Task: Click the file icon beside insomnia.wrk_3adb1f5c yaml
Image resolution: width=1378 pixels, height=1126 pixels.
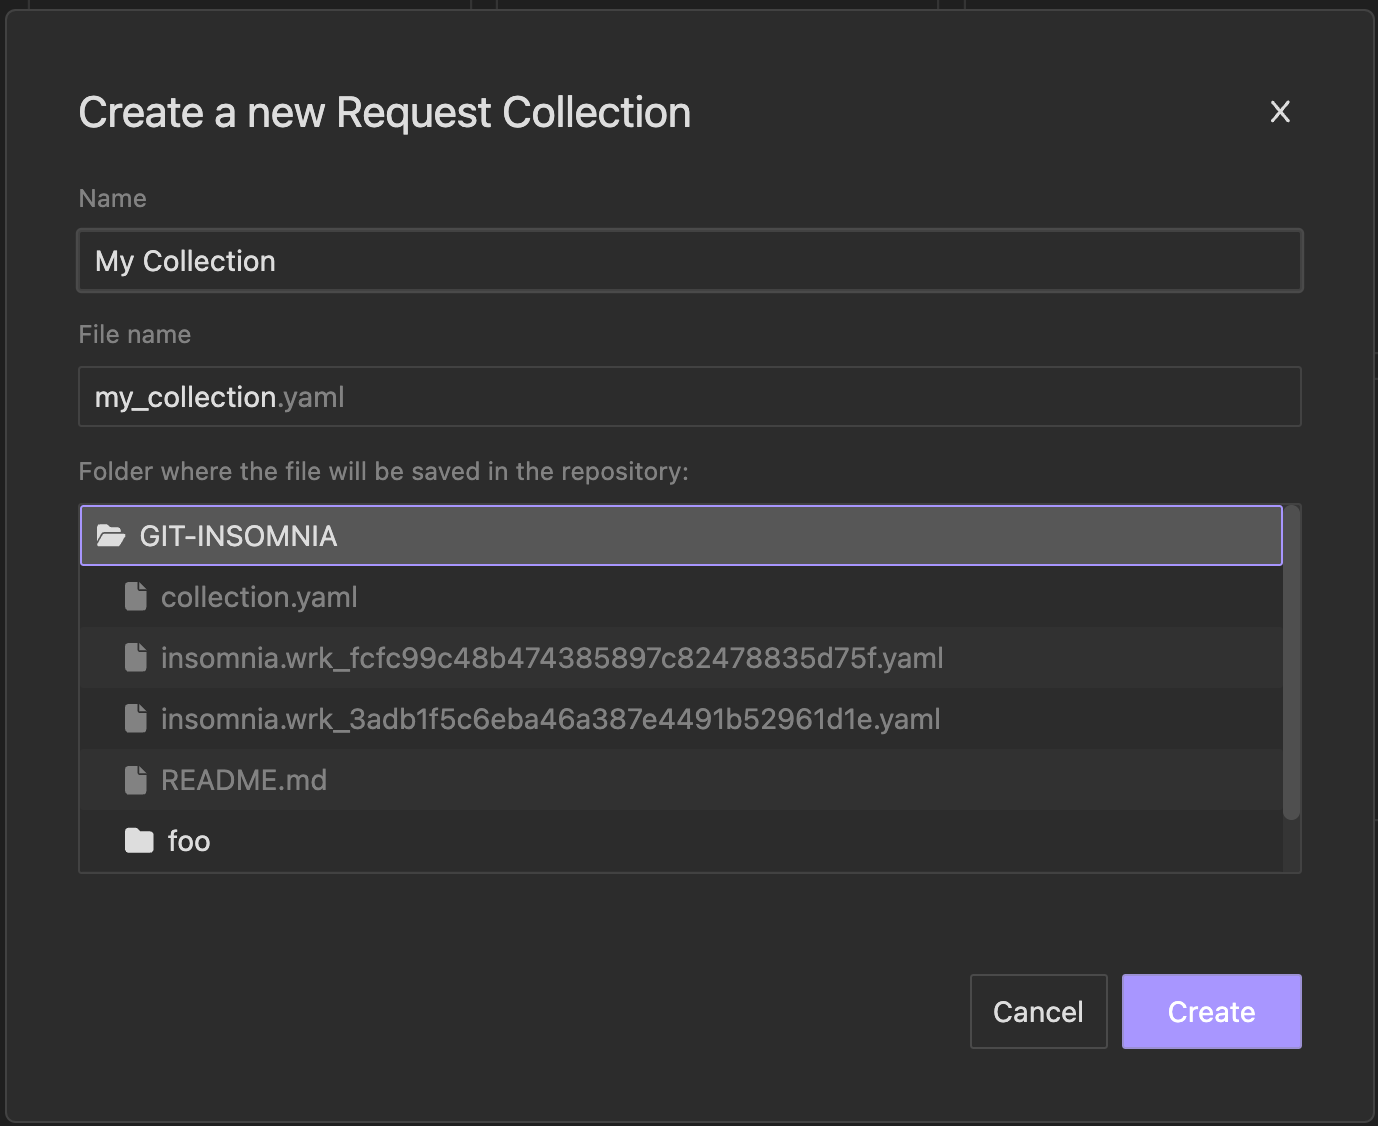Action: (136, 719)
